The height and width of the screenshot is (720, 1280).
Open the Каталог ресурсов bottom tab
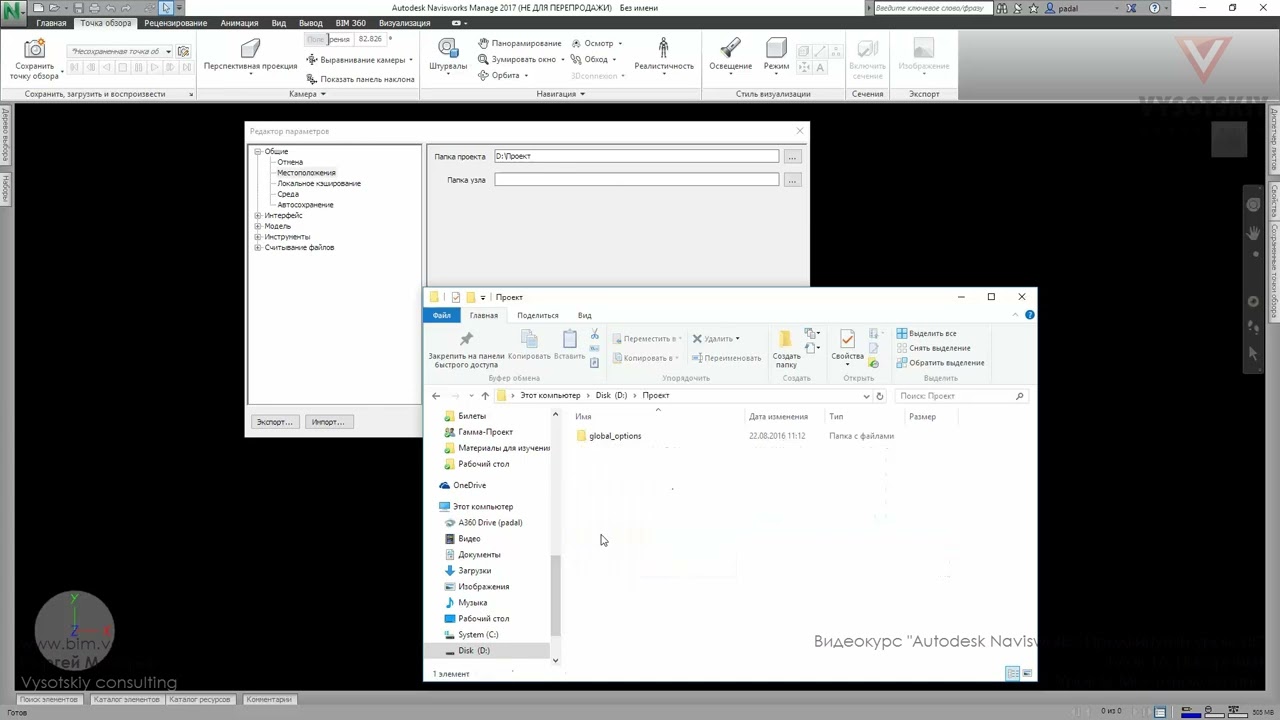[199, 700]
